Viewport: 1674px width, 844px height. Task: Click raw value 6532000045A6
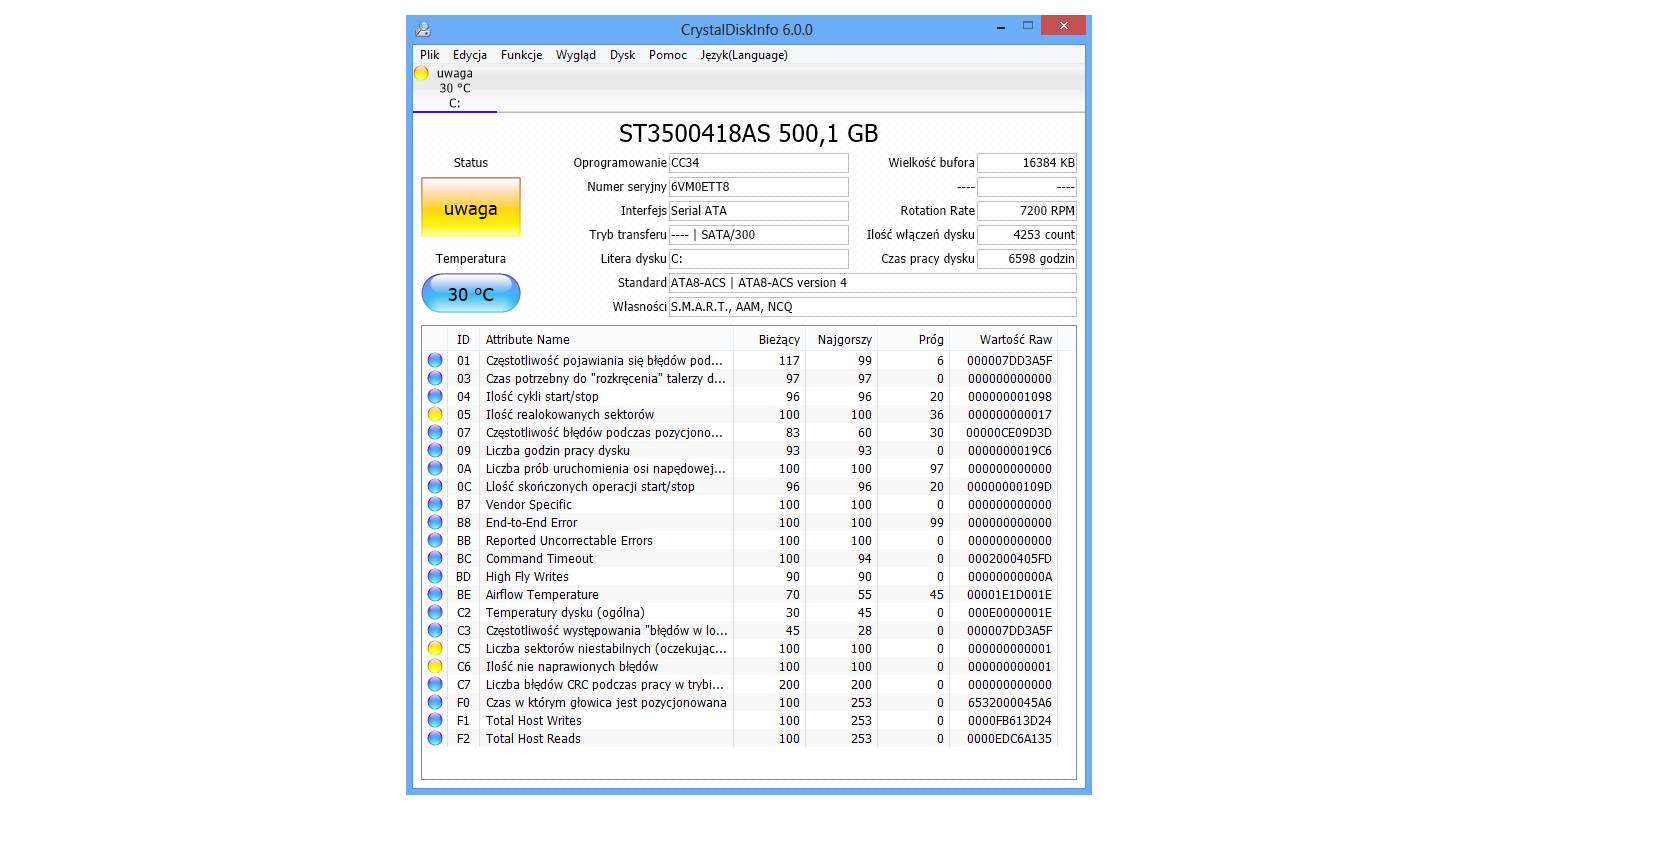click(1010, 703)
